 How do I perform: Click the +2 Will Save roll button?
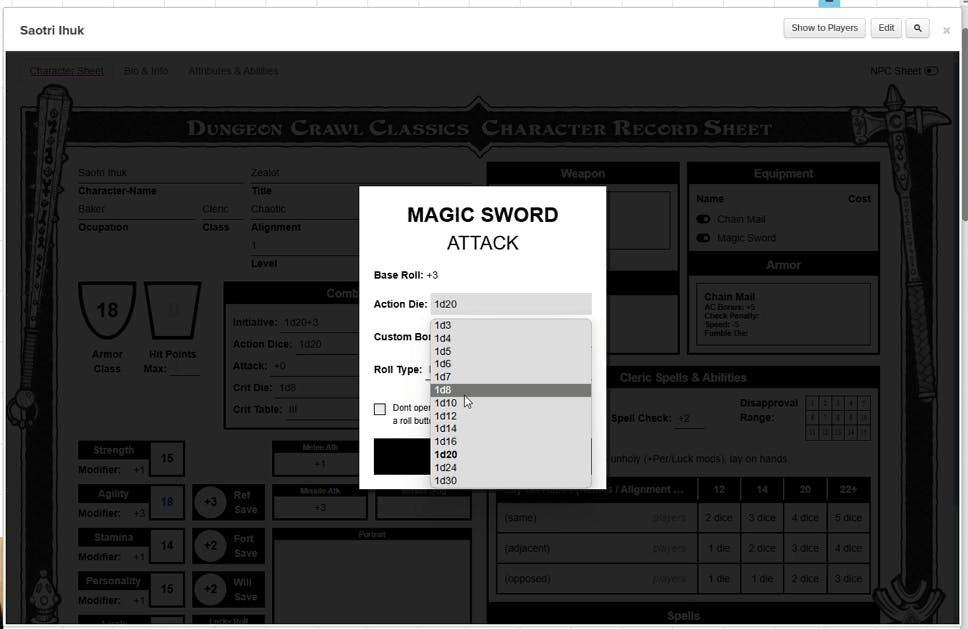coord(211,590)
